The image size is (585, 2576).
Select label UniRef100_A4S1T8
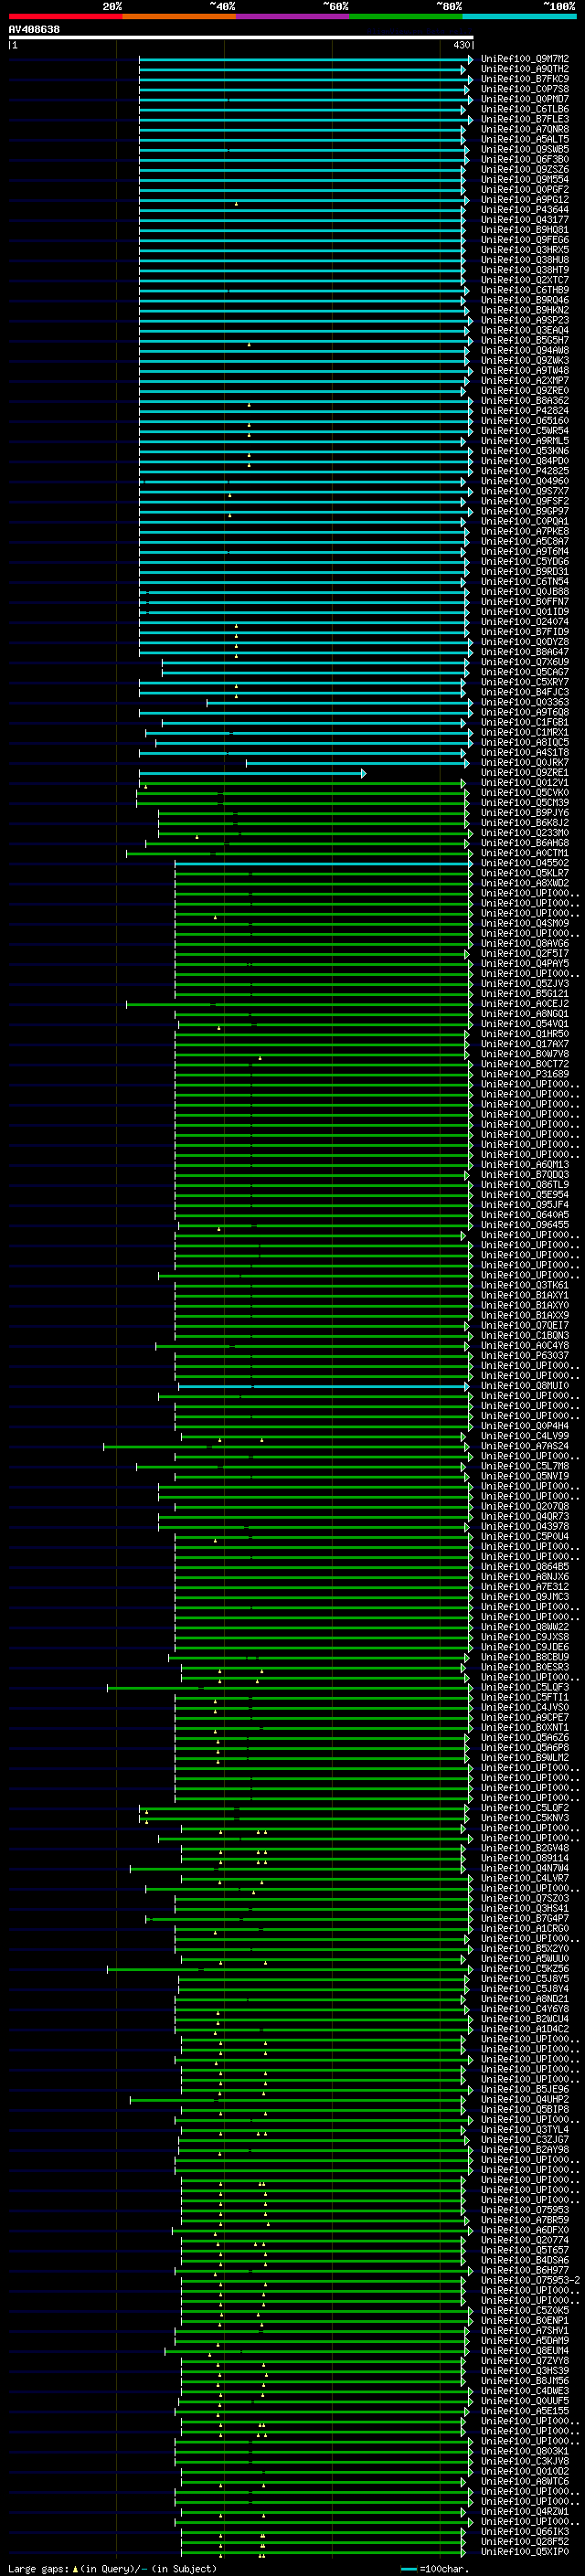(525, 753)
